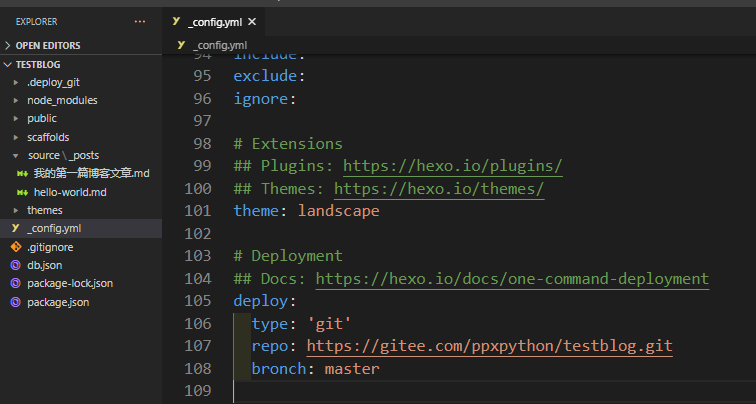The image size is (756, 404).
Task: Click the 'theme' key on line 101
Action: click(x=256, y=211)
